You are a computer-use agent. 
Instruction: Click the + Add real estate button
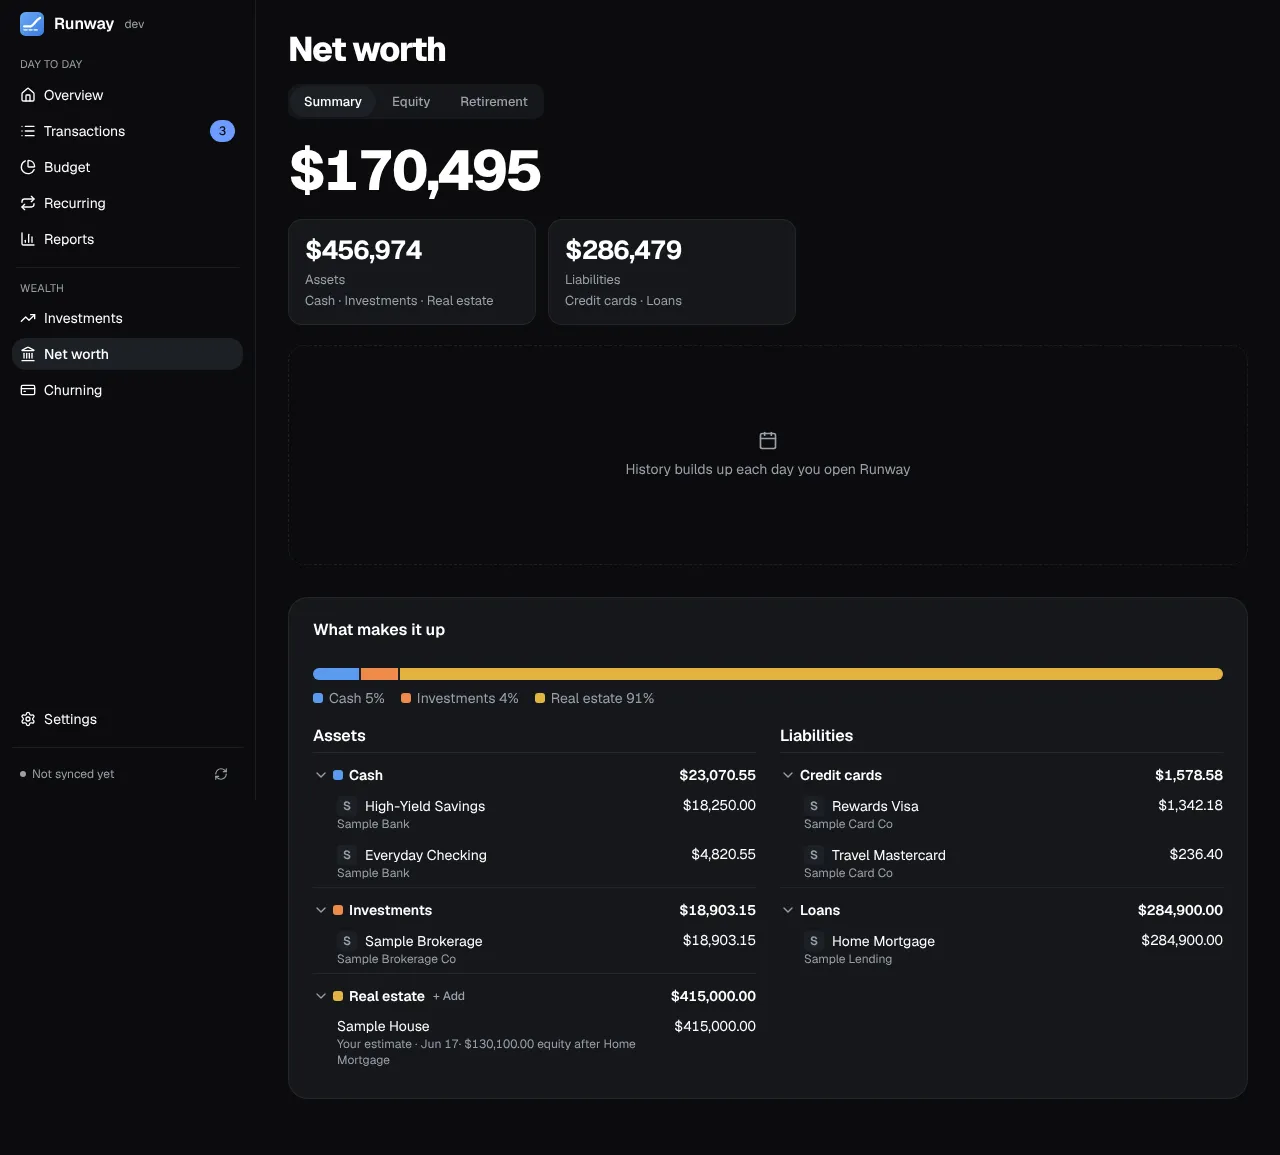449,996
